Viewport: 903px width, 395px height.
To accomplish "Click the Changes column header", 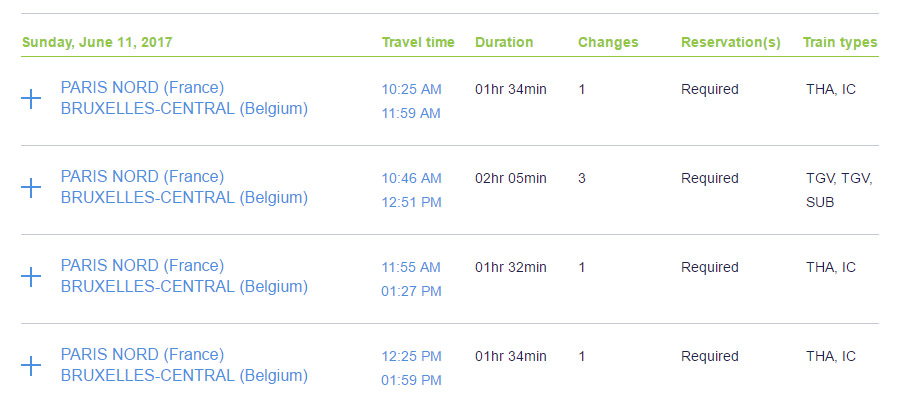I will coord(608,43).
